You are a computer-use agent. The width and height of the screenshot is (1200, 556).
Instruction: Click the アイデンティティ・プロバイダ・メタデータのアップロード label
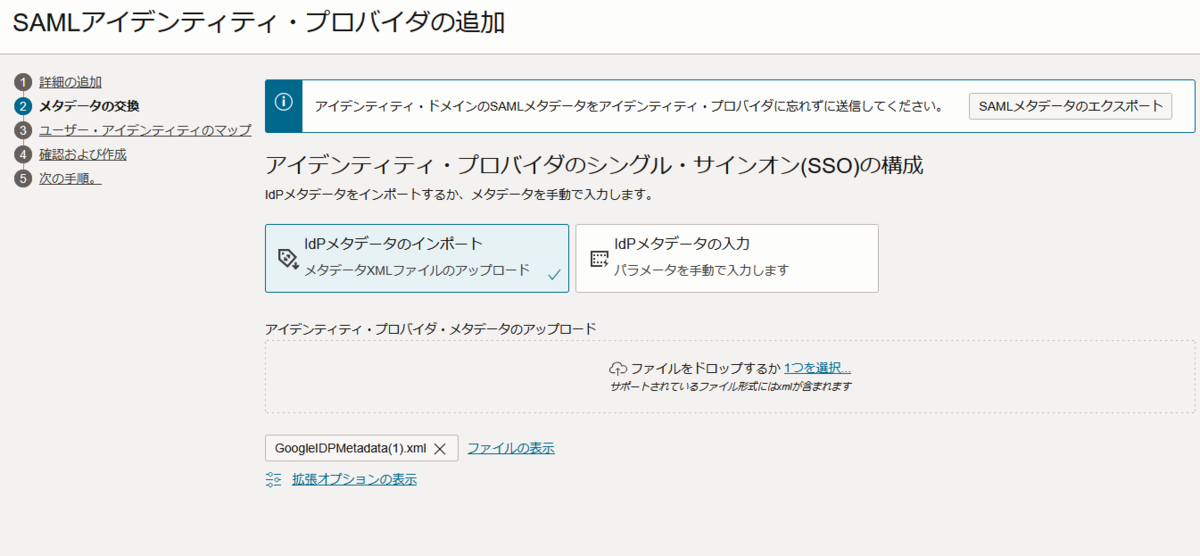click(x=430, y=328)
